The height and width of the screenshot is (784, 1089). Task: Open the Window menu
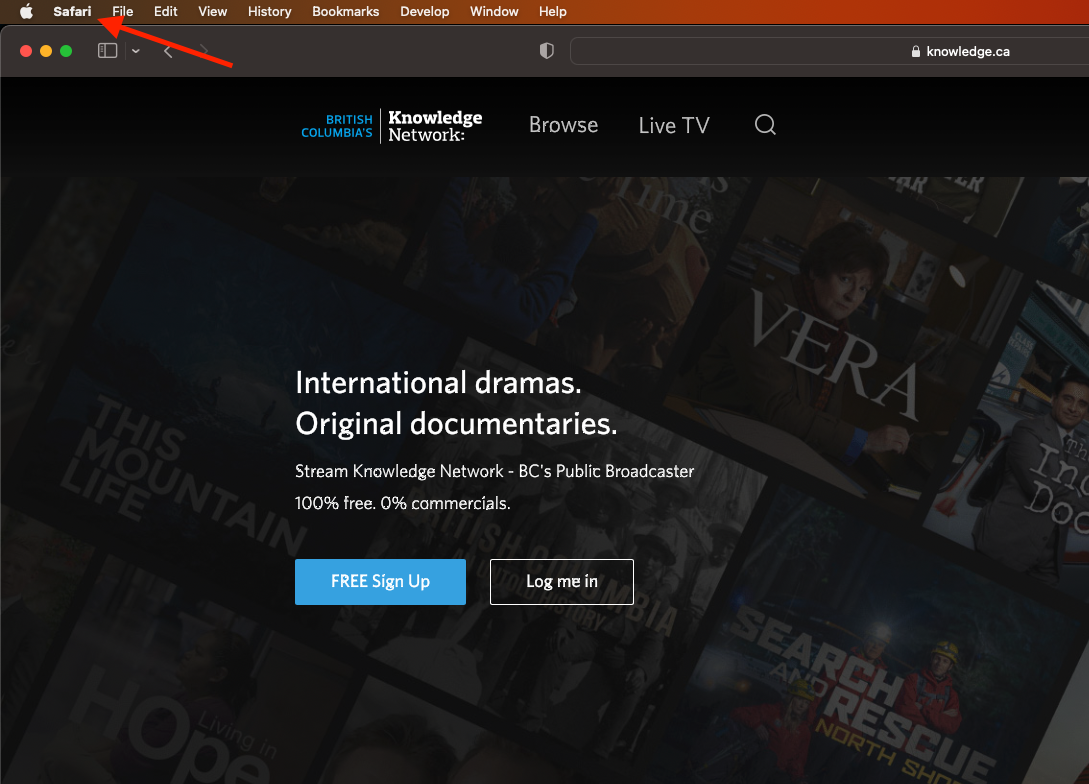494,11
